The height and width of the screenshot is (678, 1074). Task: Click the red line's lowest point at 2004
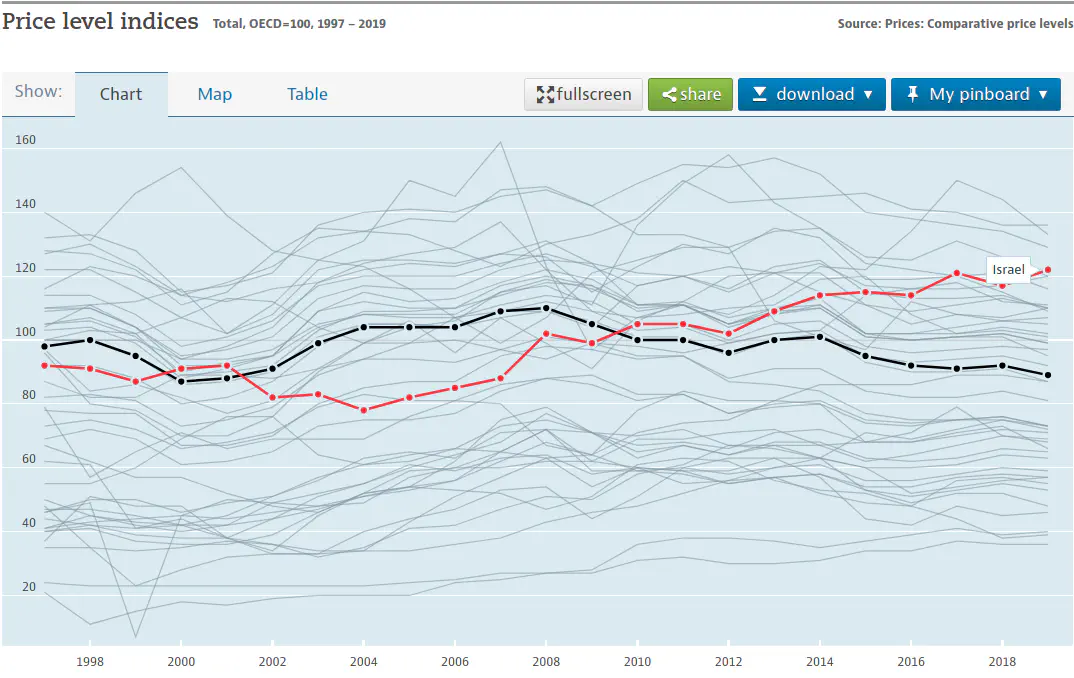pyautogui.click(x=363, y=410)
